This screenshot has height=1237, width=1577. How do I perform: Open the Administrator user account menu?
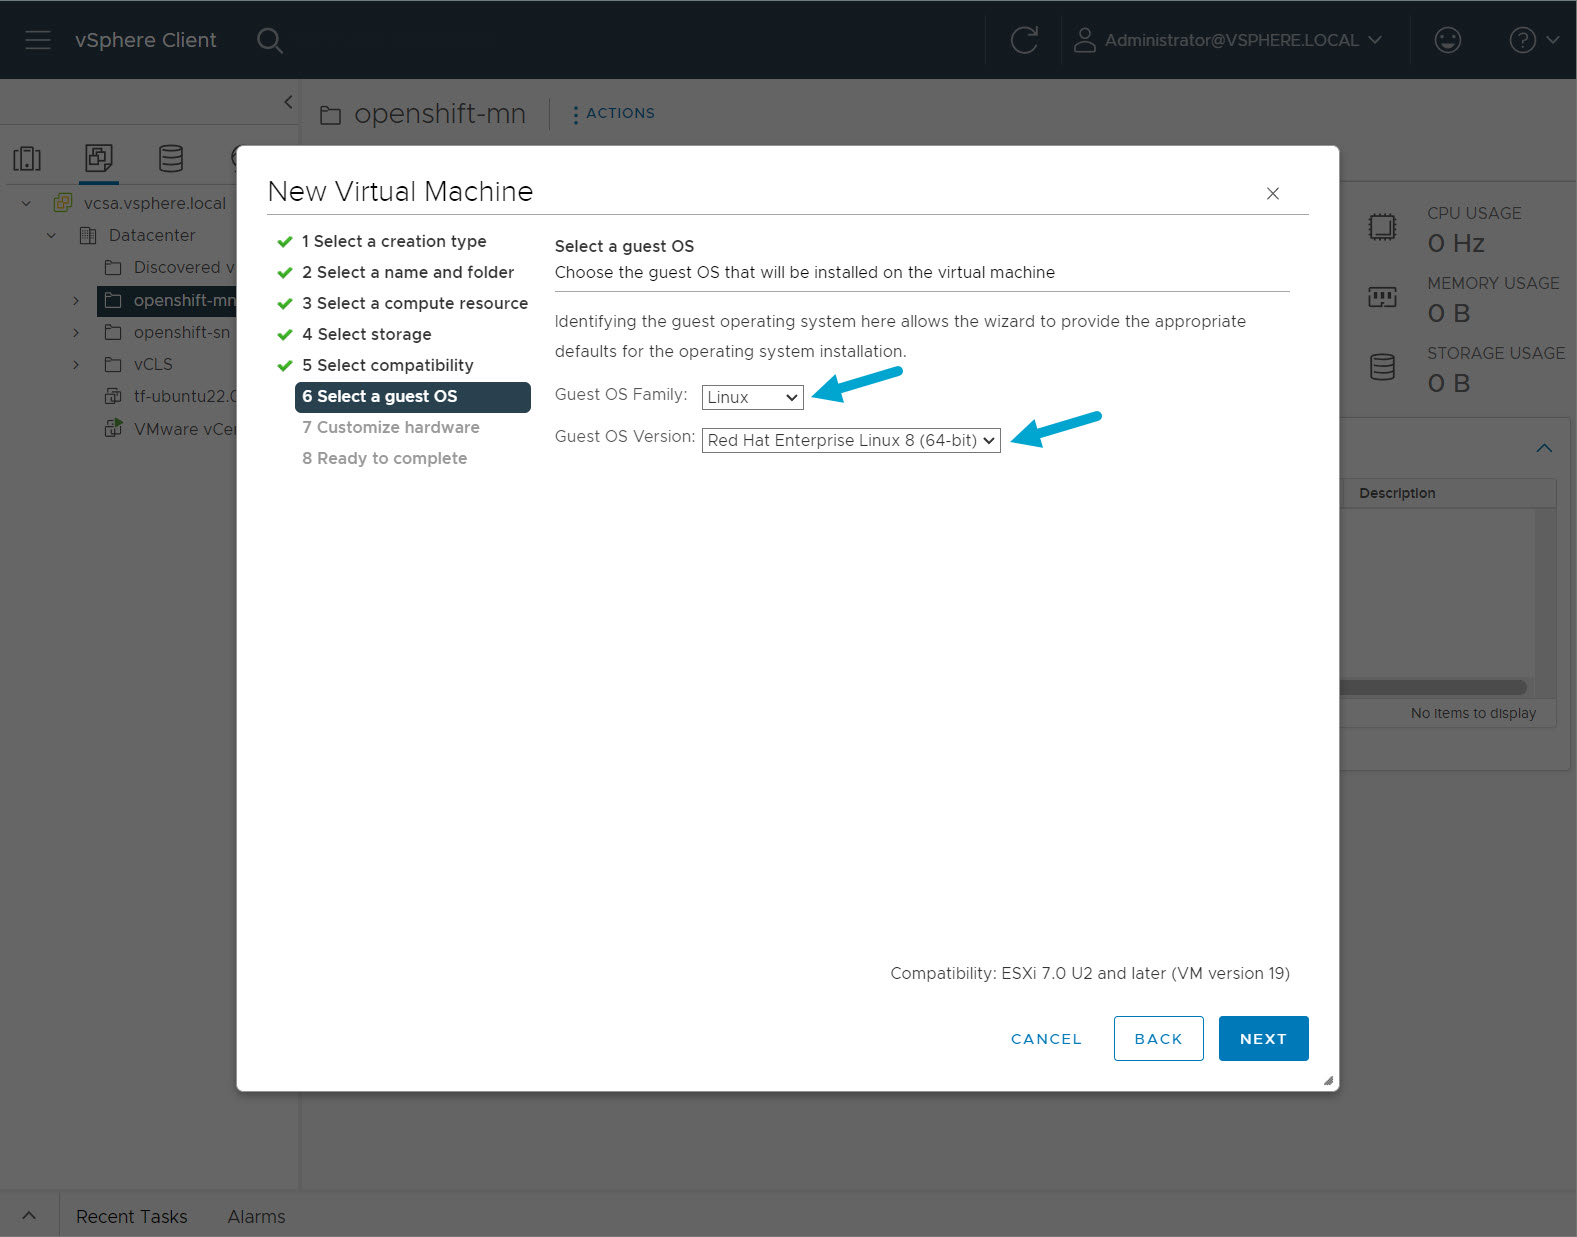pos(1229,40)
